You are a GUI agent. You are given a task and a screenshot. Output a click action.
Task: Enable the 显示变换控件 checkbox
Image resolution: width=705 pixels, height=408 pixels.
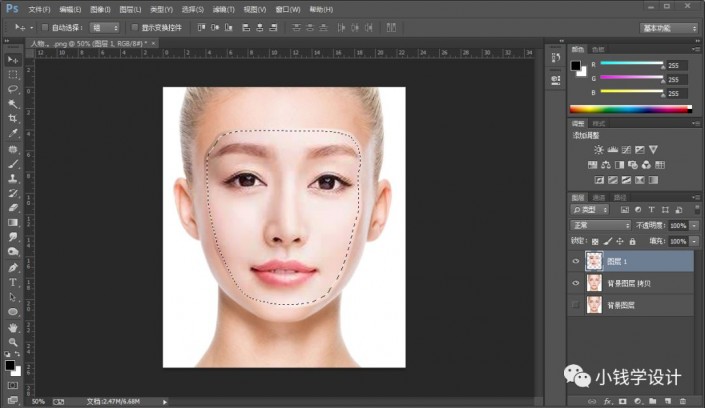tap(133, 27)
